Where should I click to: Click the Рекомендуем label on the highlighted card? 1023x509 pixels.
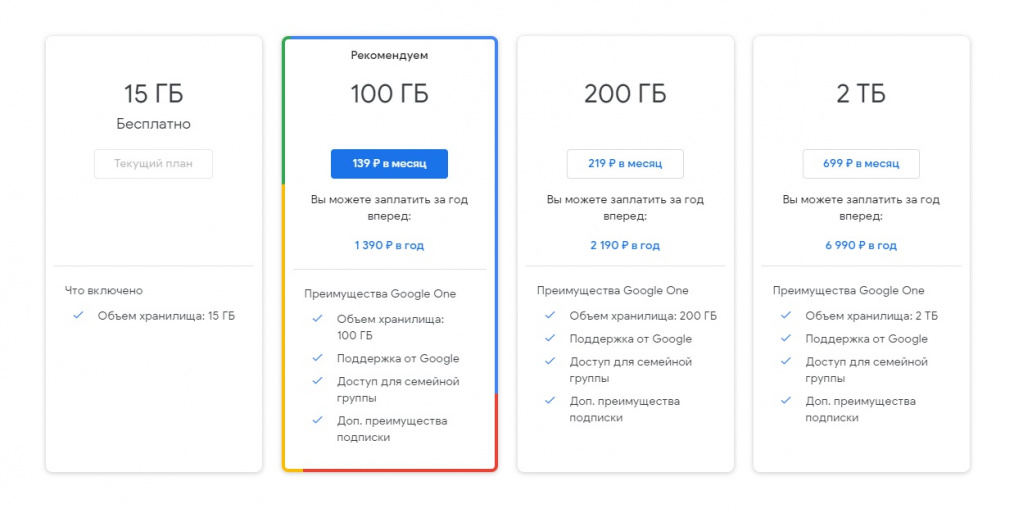[x=389, y=56]
